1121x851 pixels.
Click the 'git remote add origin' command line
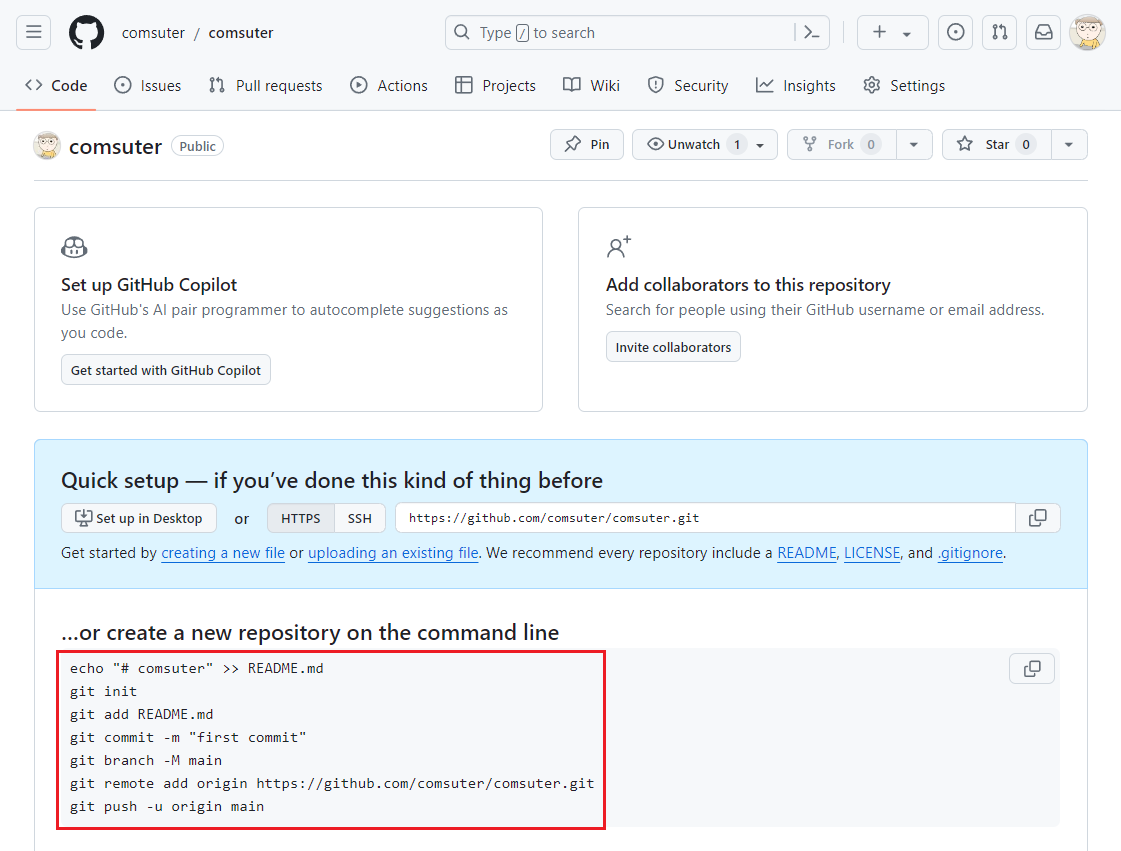[x=332, y=783]
